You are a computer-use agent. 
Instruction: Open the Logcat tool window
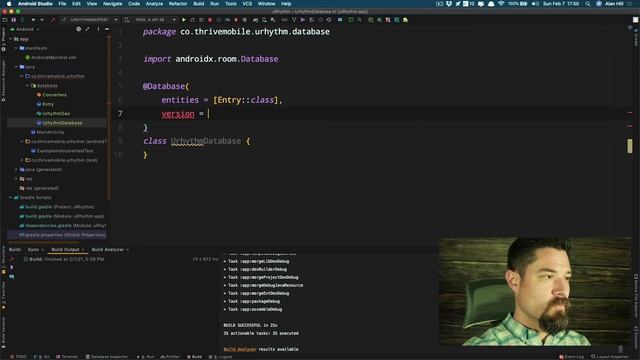[x=221, y=357]
